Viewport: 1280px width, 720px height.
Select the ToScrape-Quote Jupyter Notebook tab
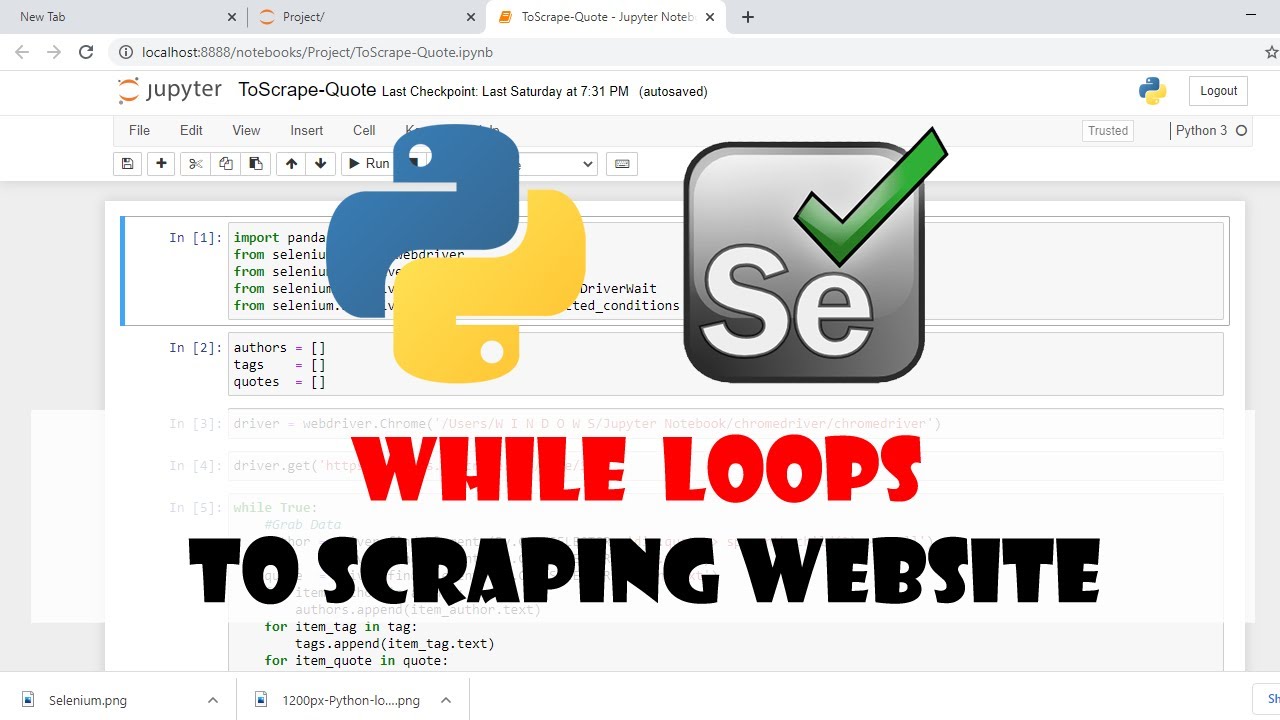[x=608, y=17]
